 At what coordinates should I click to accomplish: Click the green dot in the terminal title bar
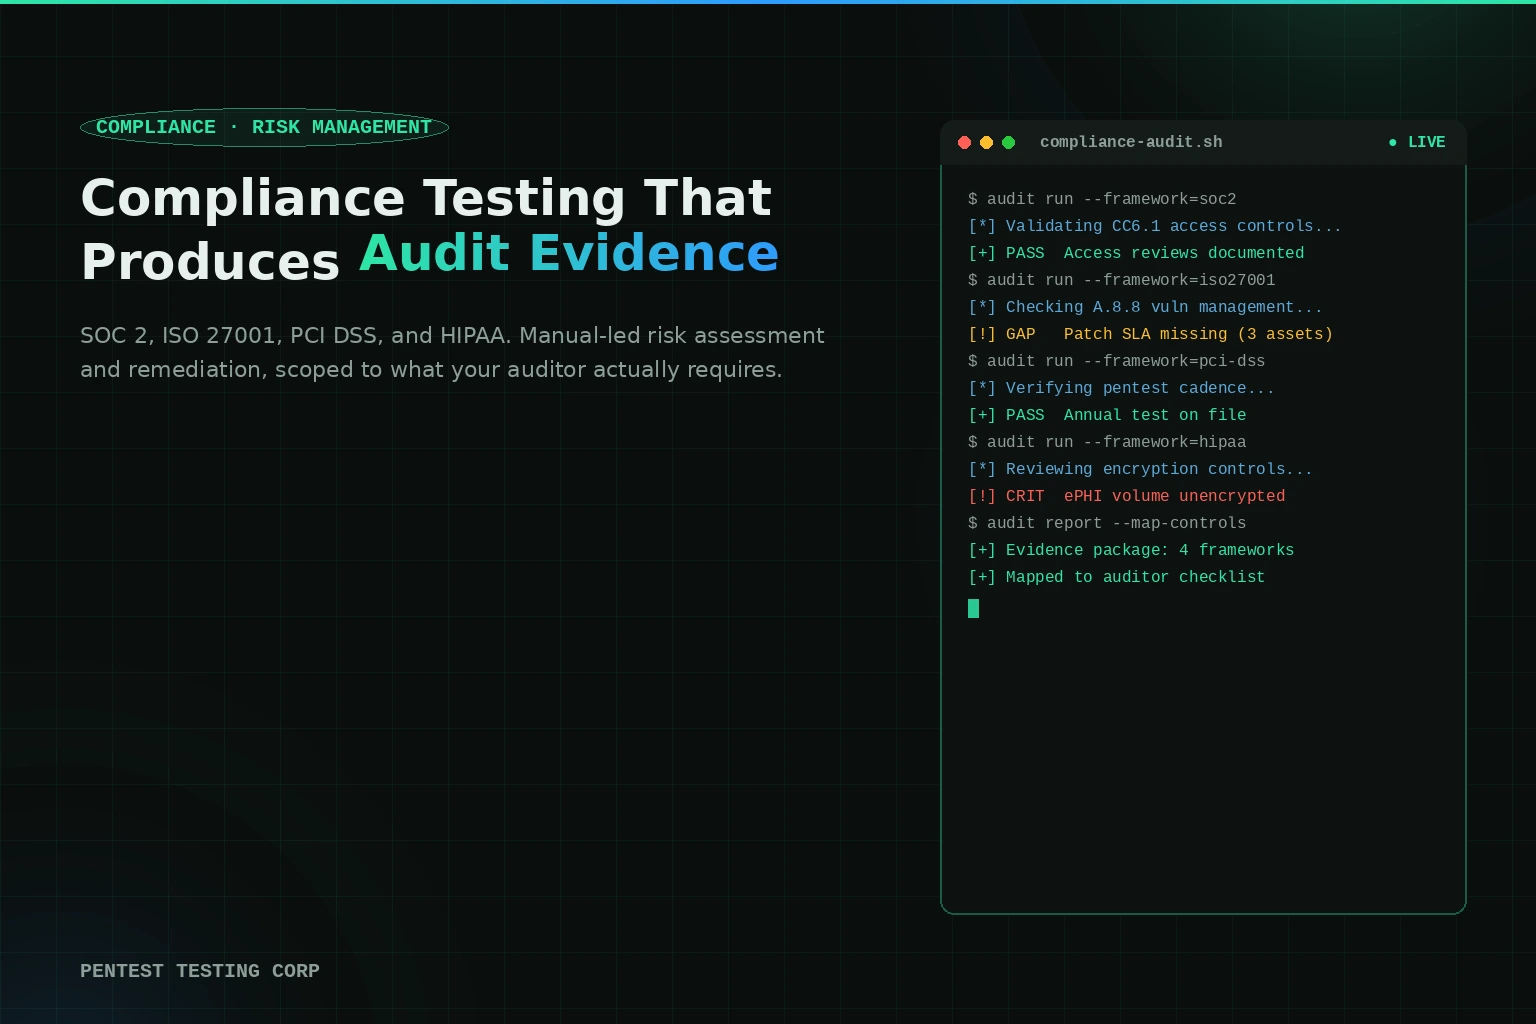point(1008,142)
